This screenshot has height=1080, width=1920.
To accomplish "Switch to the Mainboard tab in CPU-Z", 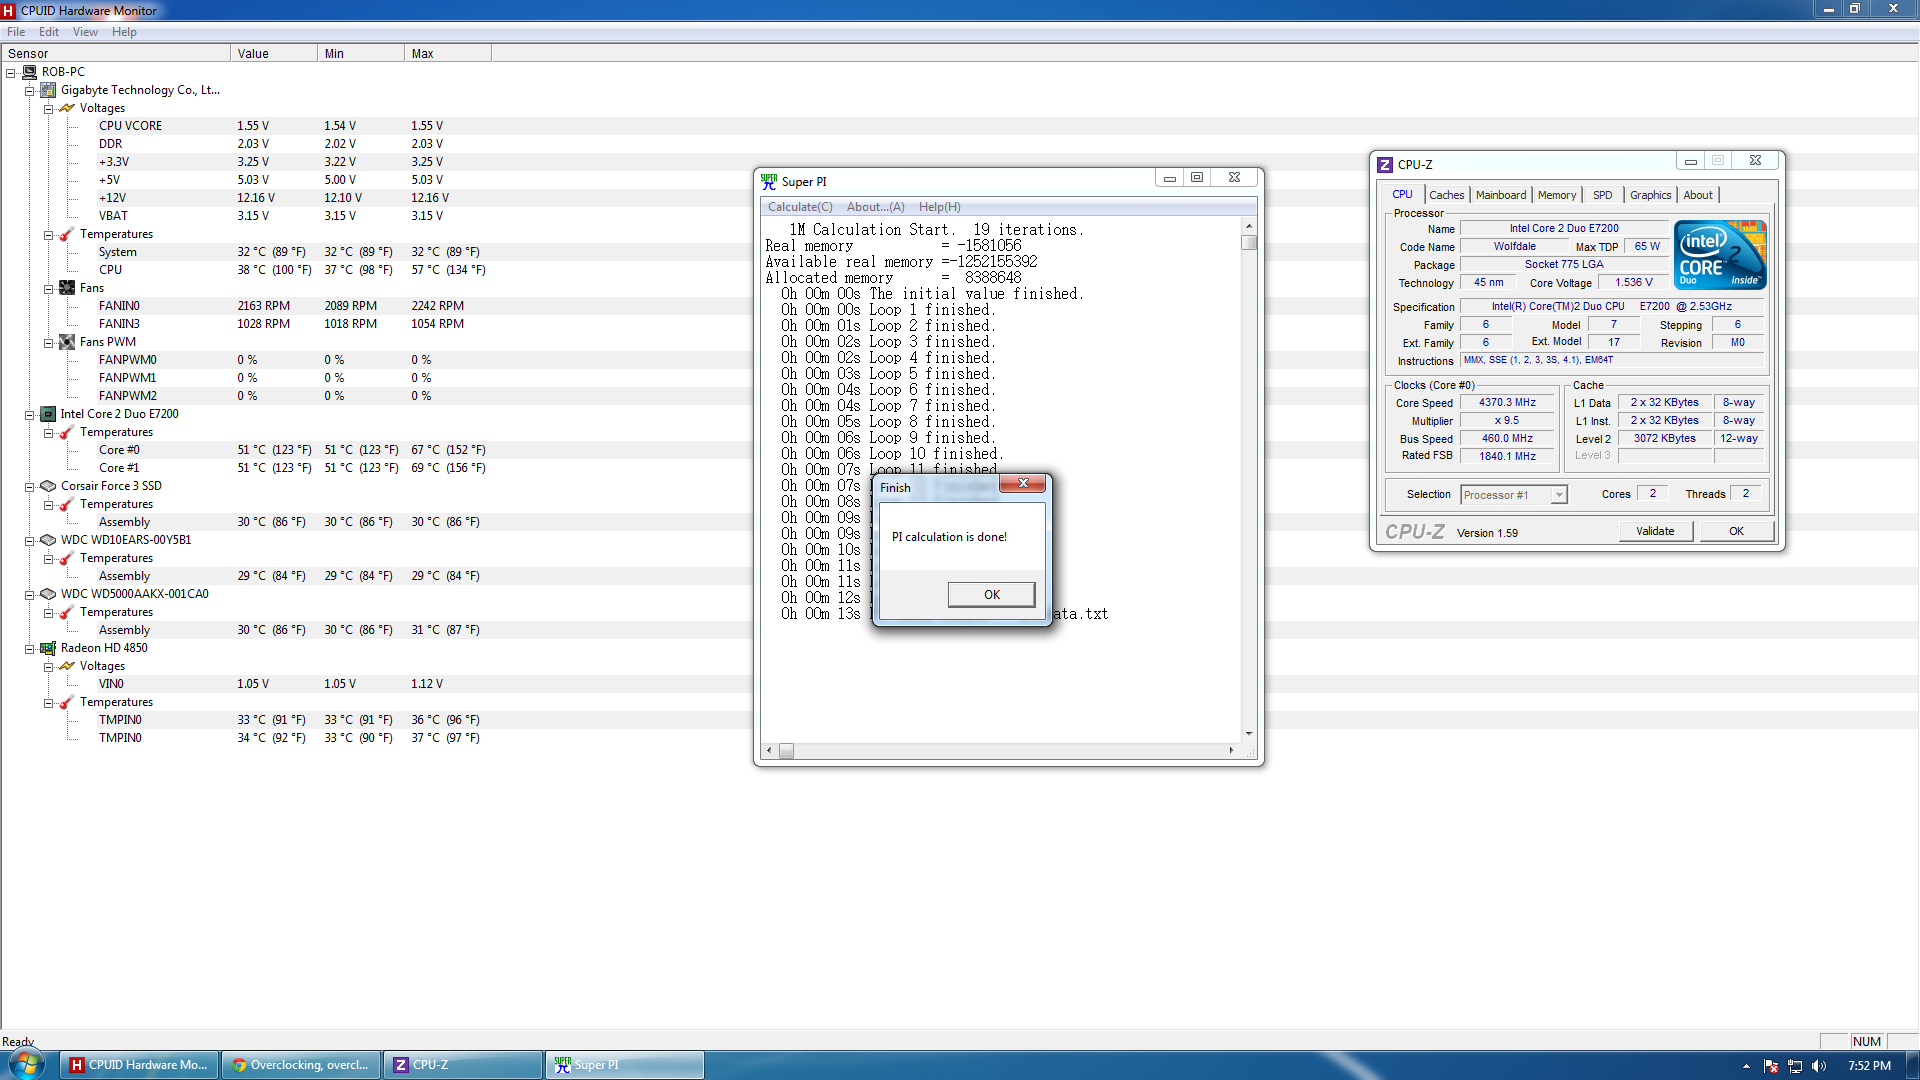I will (x=1501, y=195).
